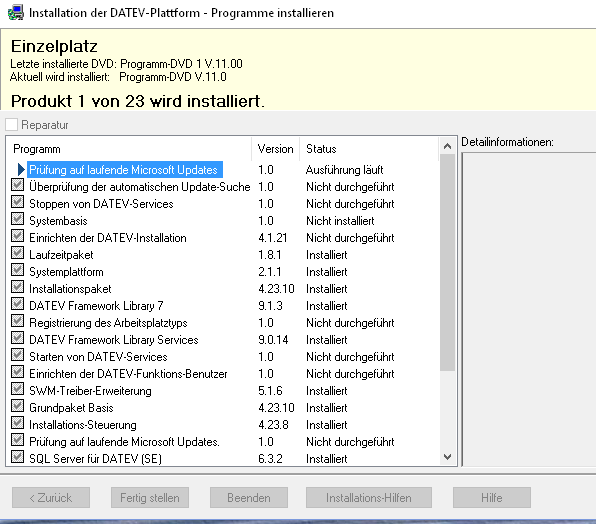This screenshot has height=524, width=596.
Task: Click the Programm column header
Action: point(128,149)
